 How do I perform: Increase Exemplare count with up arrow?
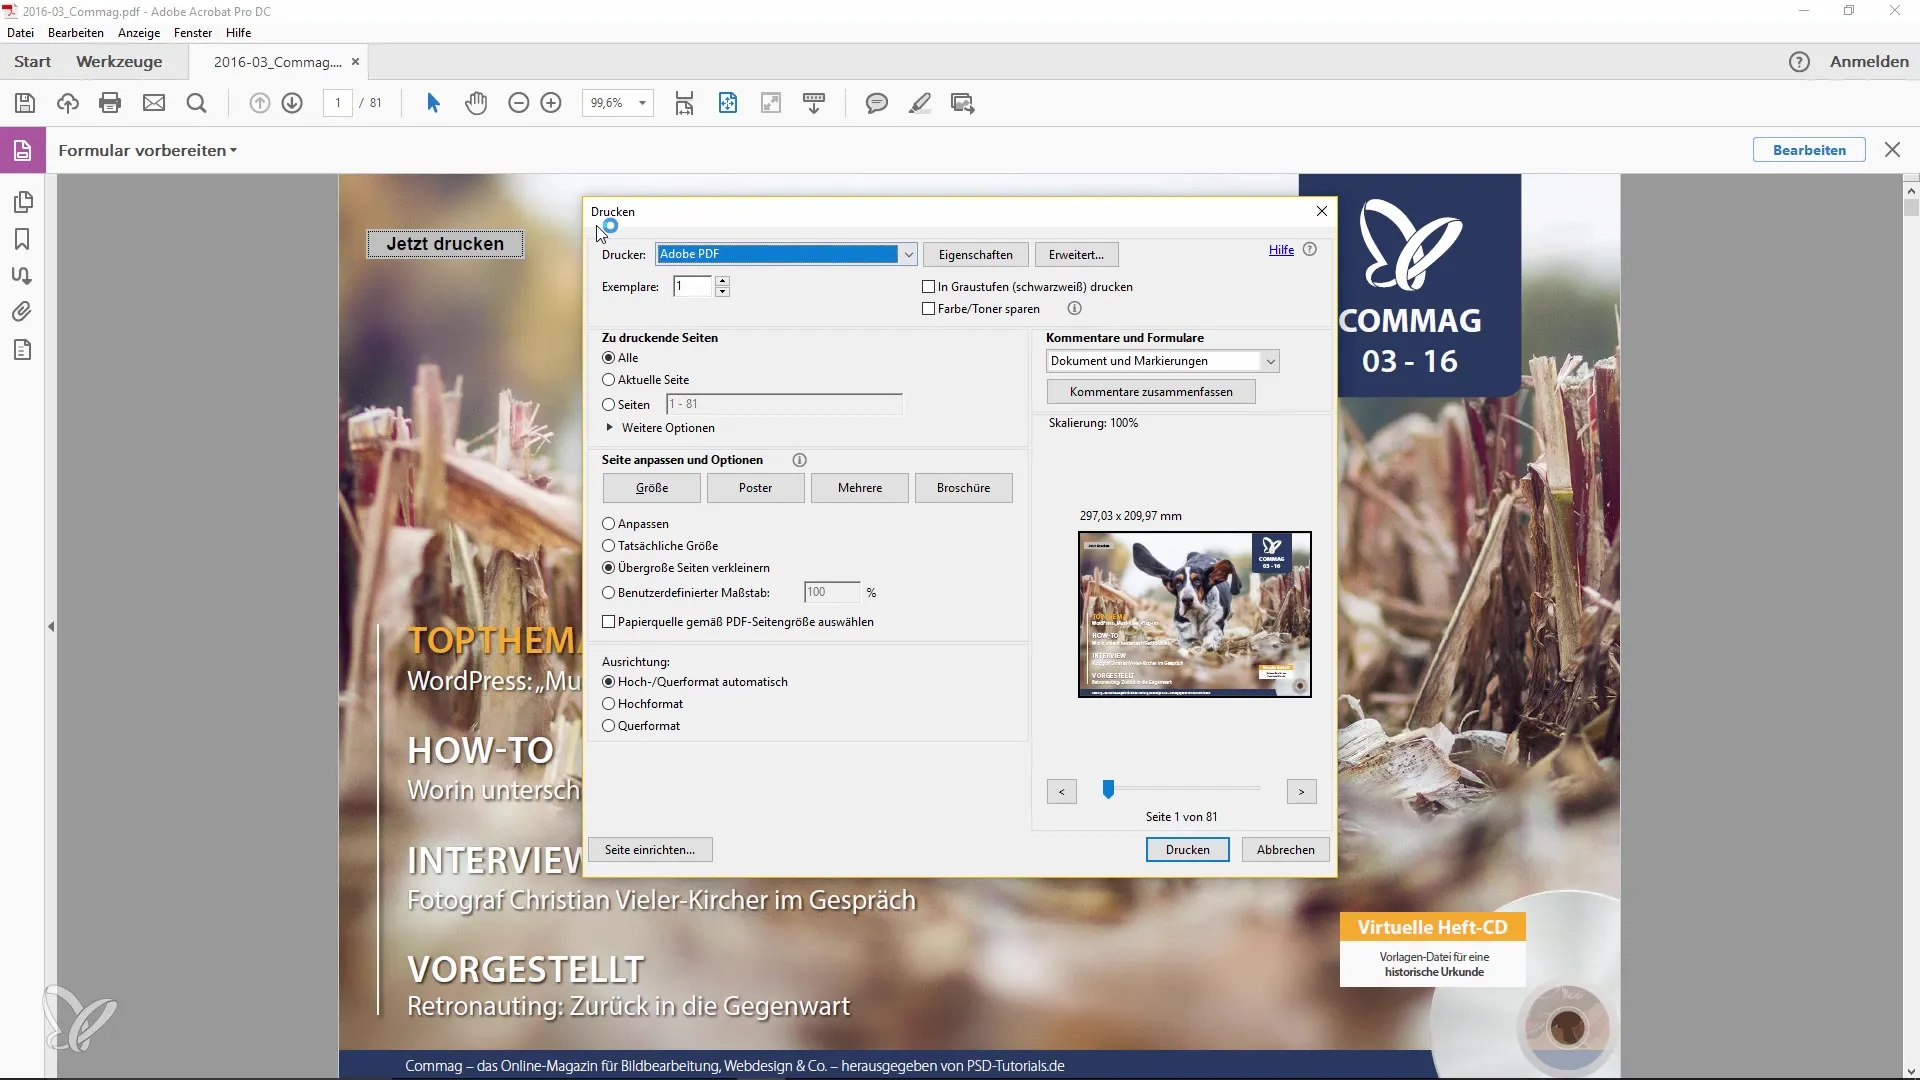(722, 281)
